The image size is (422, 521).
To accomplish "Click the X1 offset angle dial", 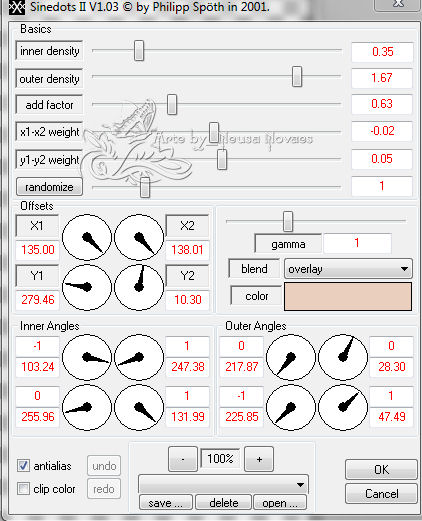I will pyautogui.click(x=87, y=237).
